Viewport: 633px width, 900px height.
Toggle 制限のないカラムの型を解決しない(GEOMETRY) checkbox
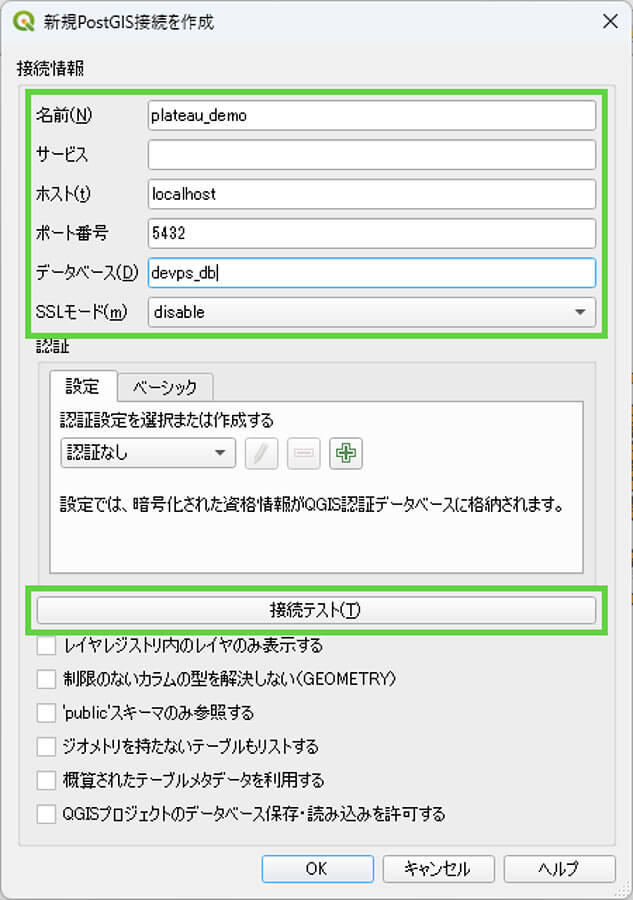coord(46,679)
